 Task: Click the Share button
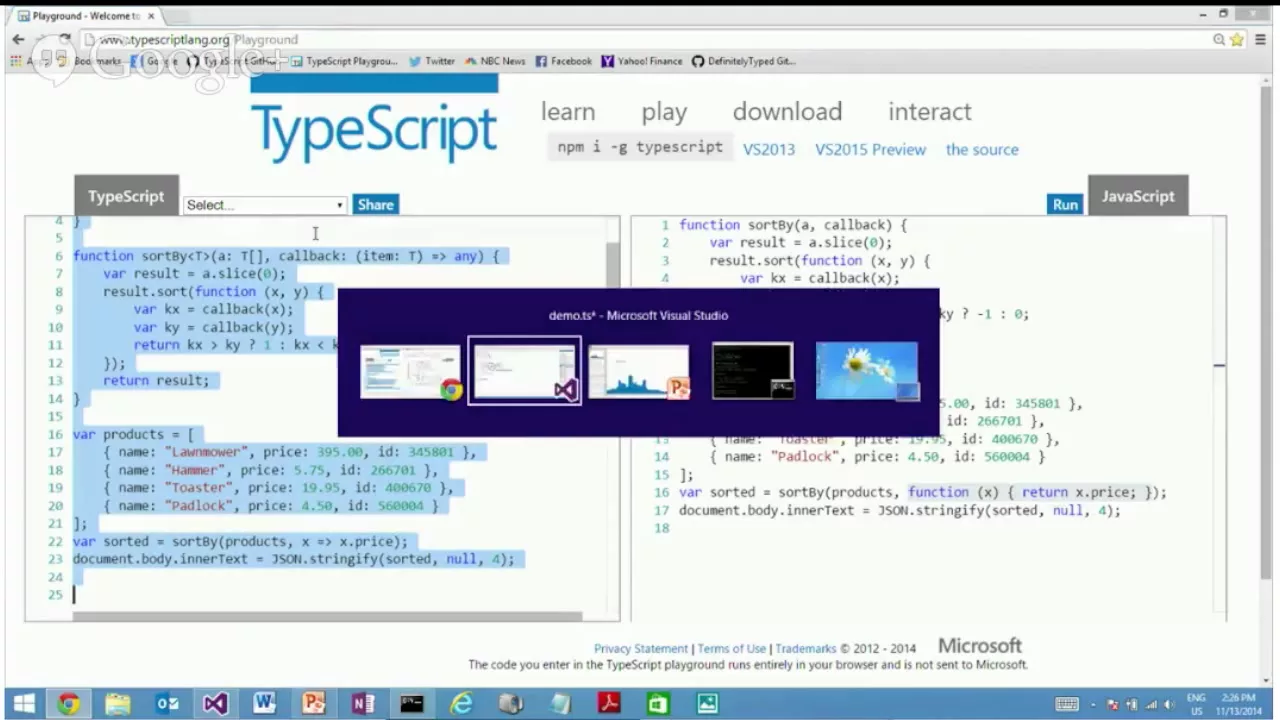(x=375, y=205)
